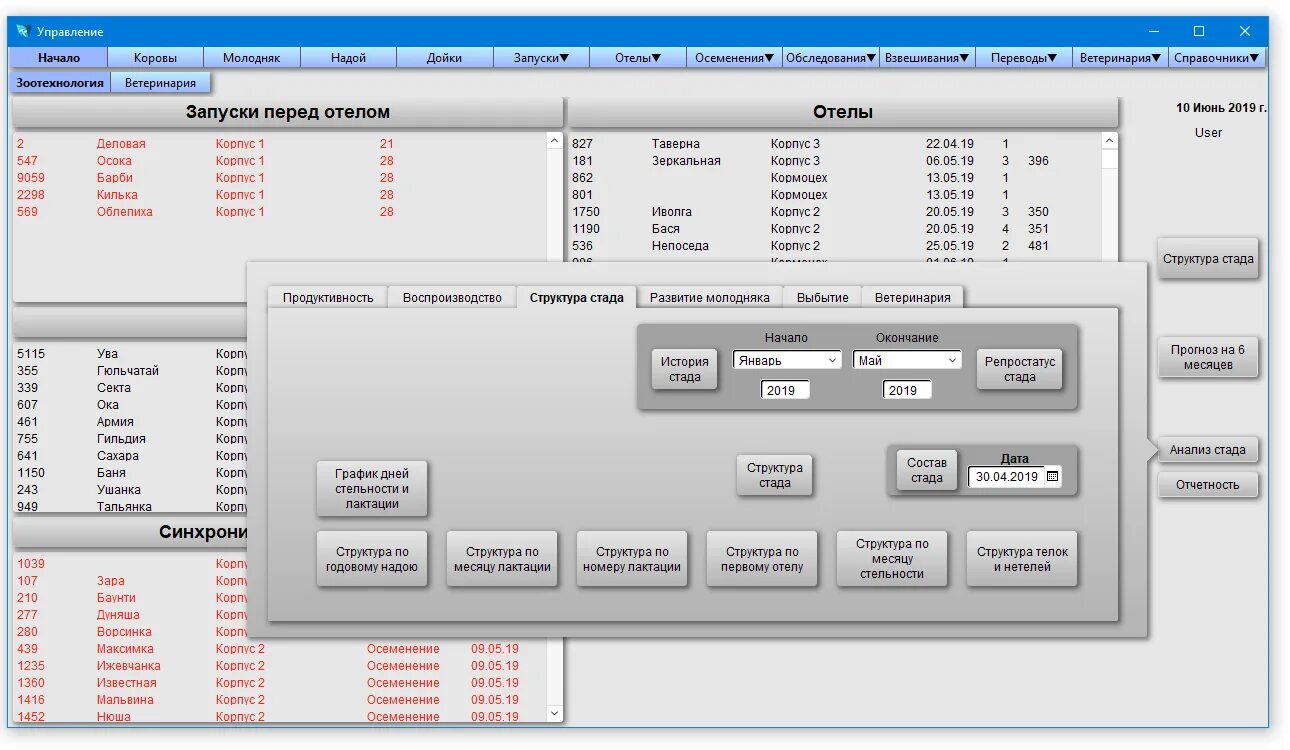Viewport: 1290px width, 750px height.
Task: Expand the Осеменения menu
Action: pos(734,58)
